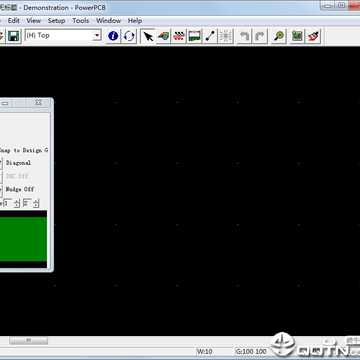Open the Design toolbox icon
Viewport: 360px width, 360px height.
163,36
